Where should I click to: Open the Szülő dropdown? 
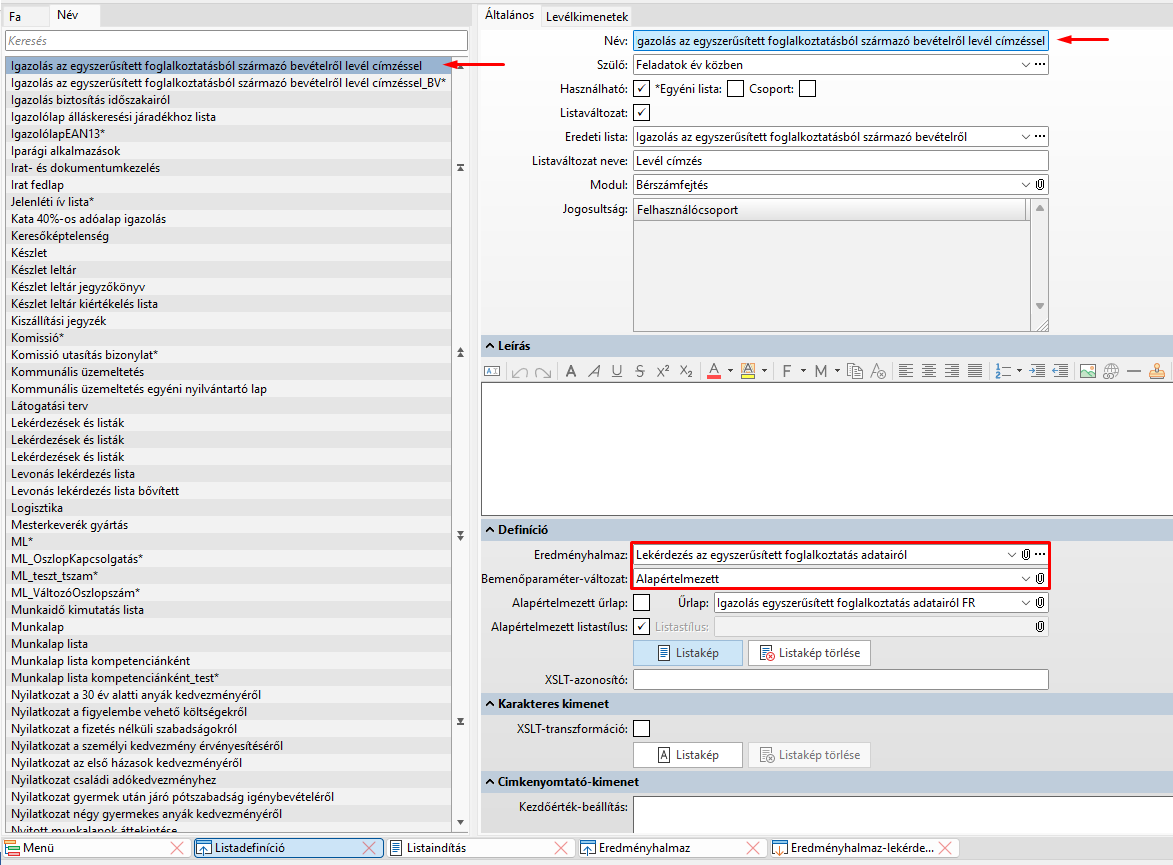pos(1026,64)
